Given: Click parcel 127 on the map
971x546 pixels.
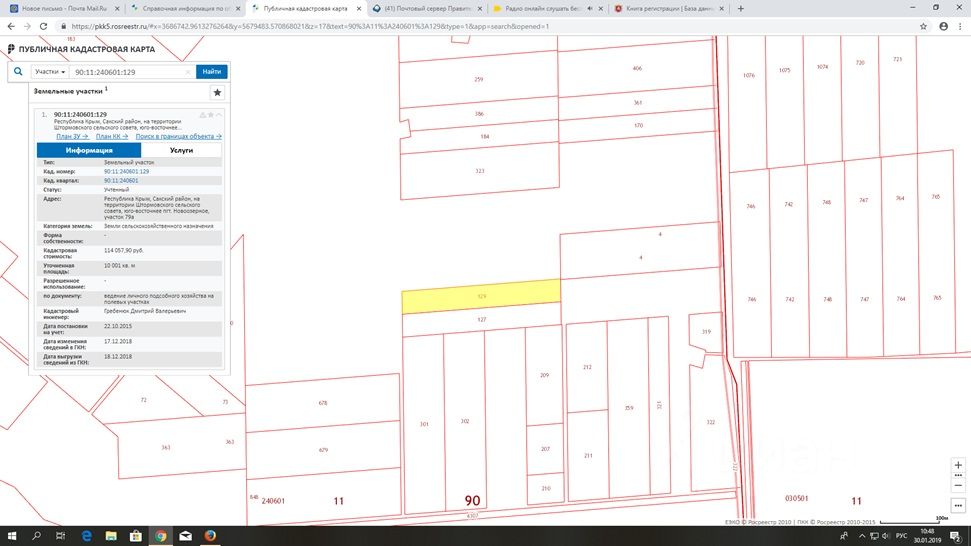Looking at the screenshot, I should point(482,320).
